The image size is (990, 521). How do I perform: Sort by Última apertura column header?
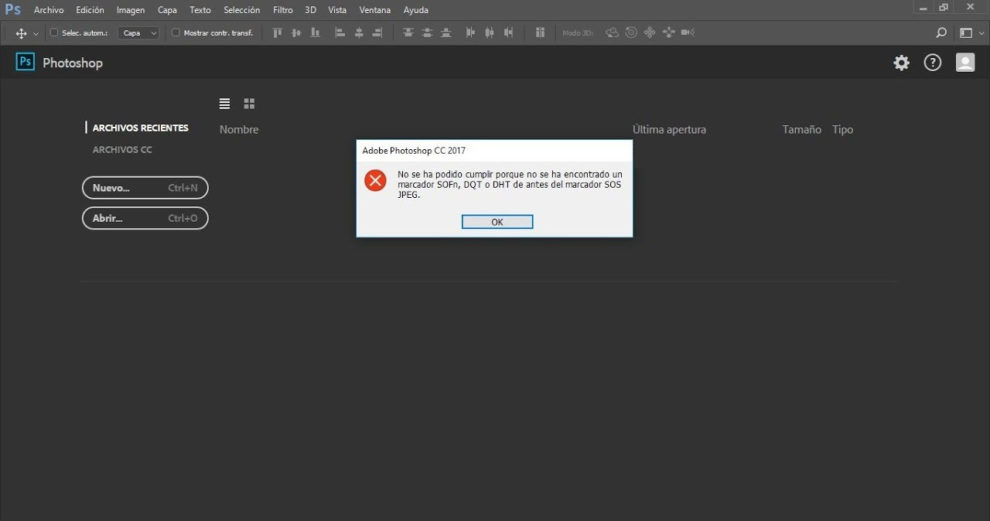click(x=669, y=129)
